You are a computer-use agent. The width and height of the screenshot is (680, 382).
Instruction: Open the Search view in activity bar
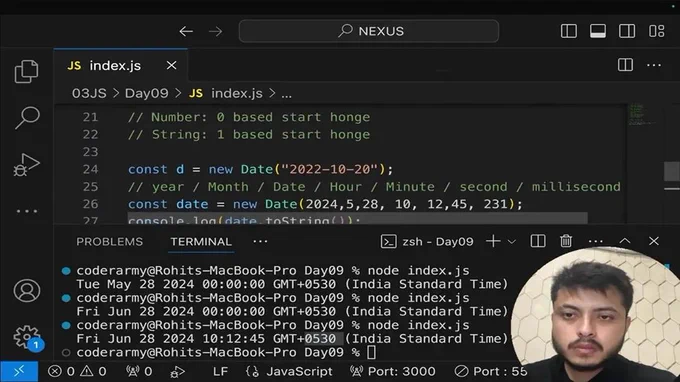pos(26,118)
